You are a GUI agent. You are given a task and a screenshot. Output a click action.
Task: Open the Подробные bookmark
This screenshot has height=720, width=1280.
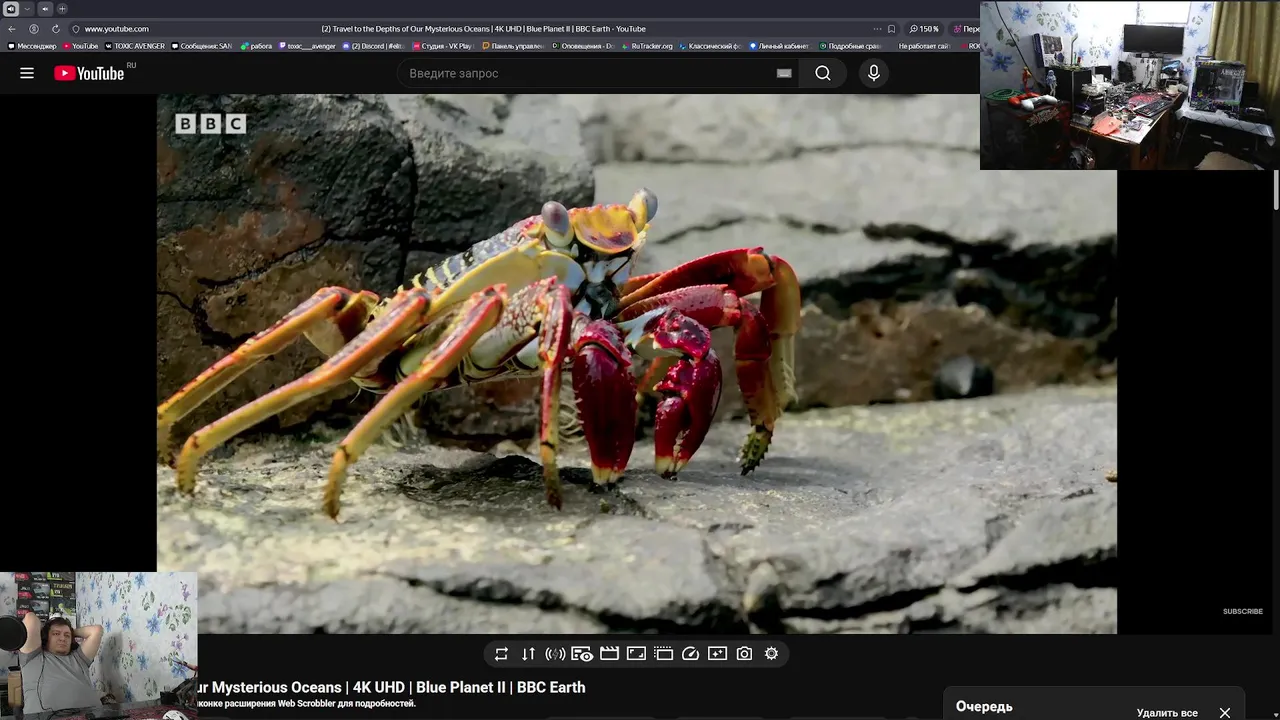pos(851,46)
